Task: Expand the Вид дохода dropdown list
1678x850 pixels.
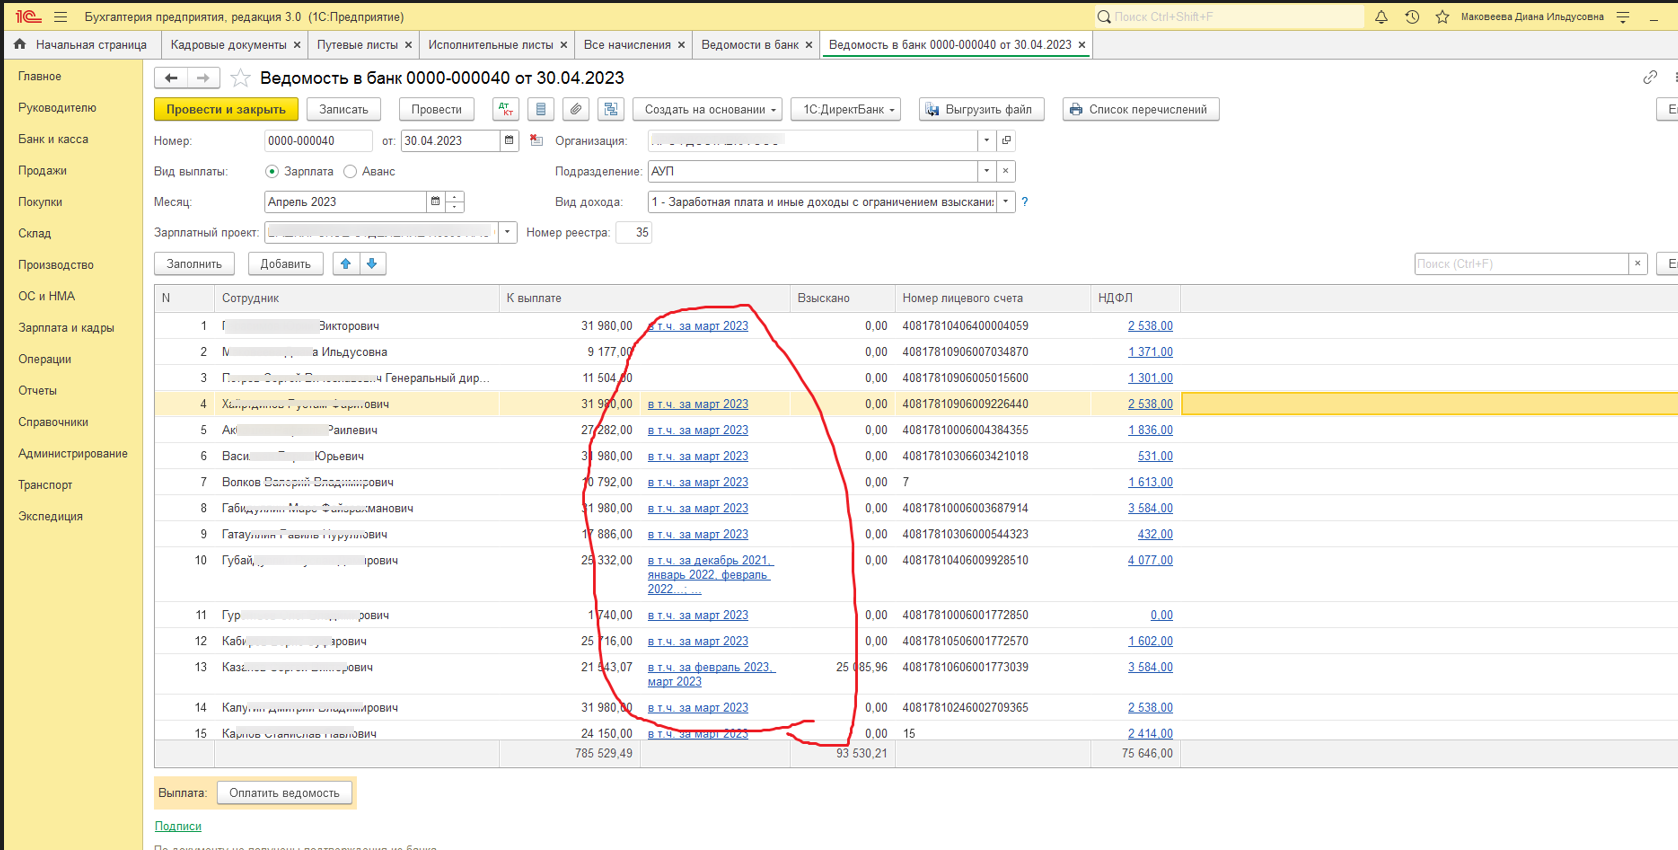Action: (1006, 202)
